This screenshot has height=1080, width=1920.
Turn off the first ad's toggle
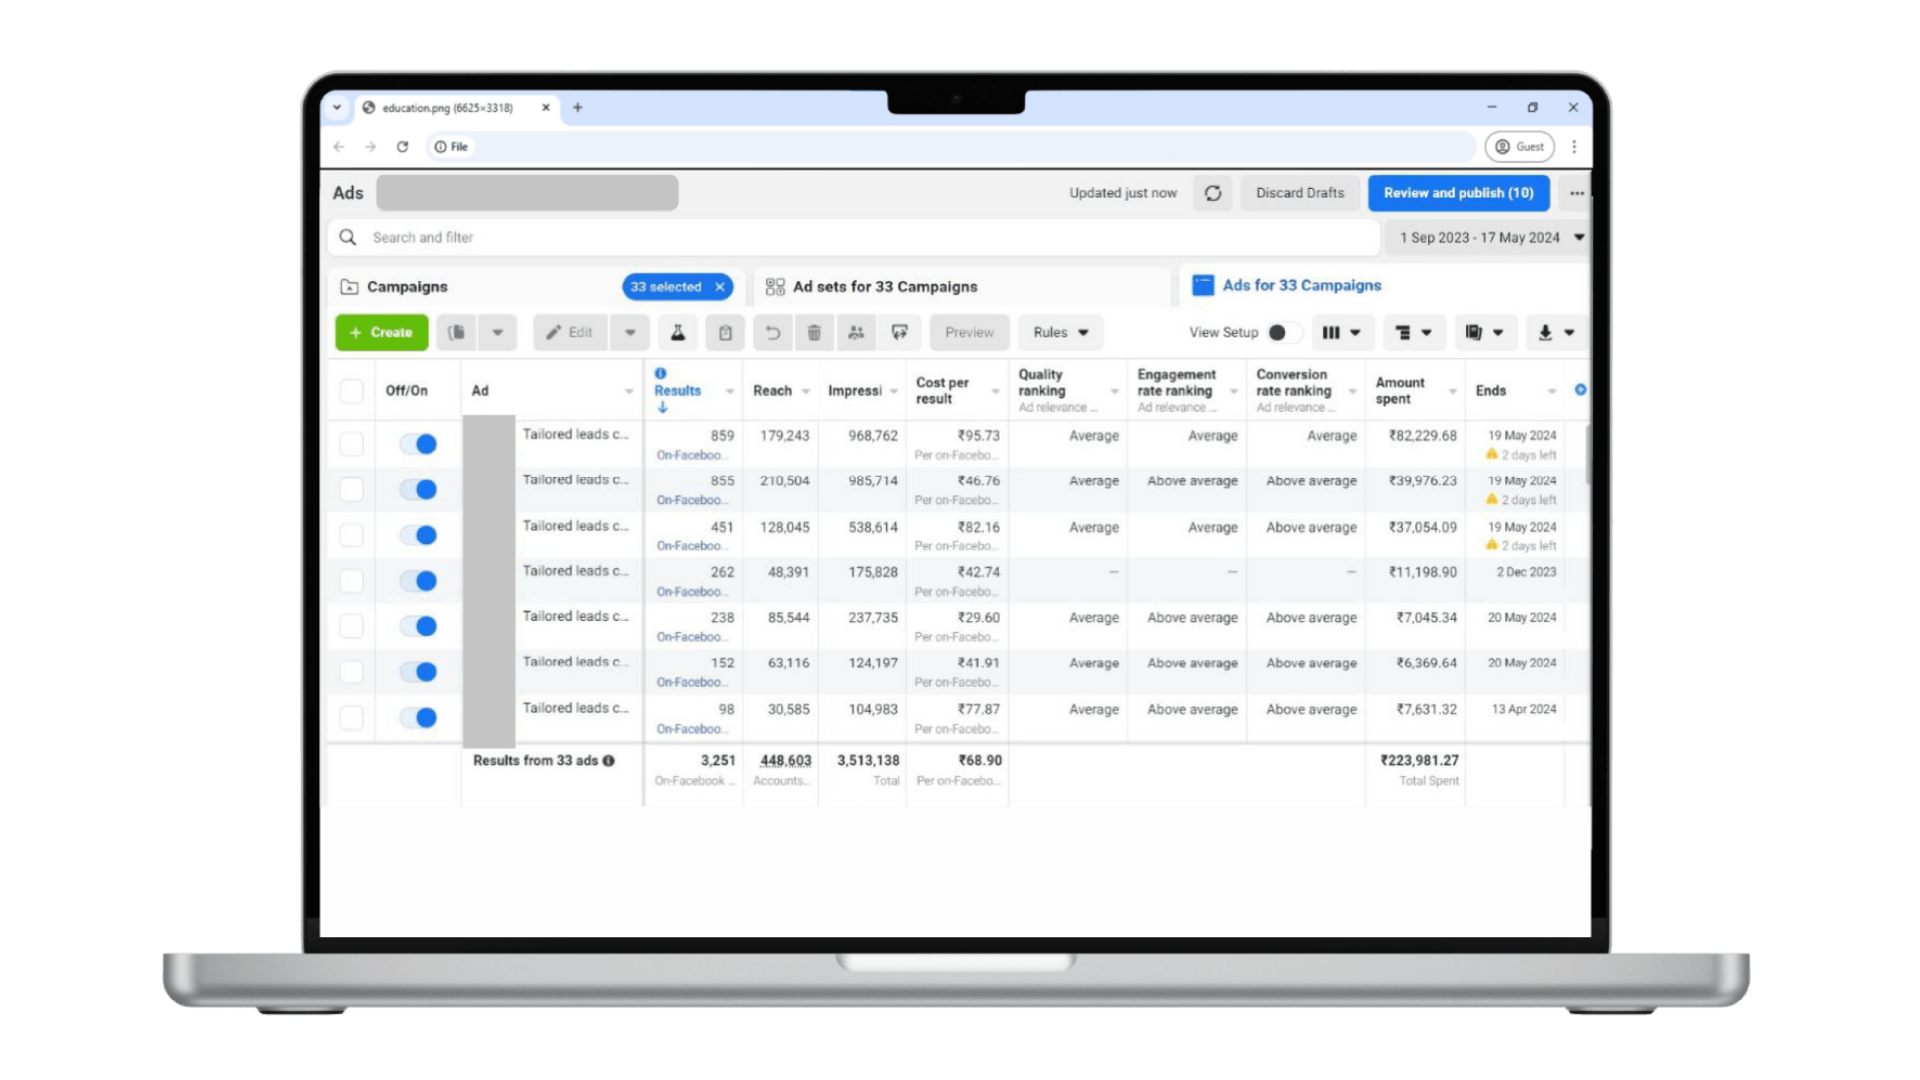click(x=419, y=444)
